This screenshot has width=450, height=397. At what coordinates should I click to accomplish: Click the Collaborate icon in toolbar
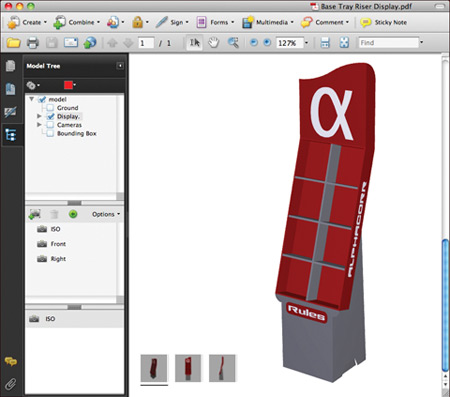(x=115, y=22)
